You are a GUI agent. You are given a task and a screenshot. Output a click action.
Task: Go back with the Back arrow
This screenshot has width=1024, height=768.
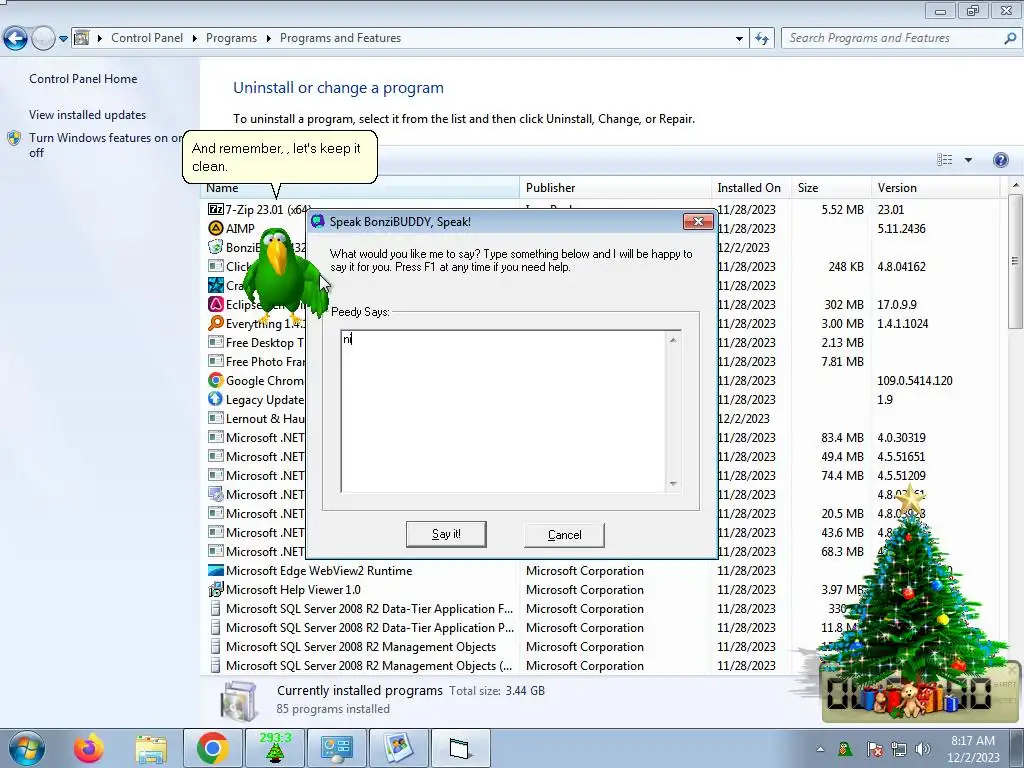(16, 39)
